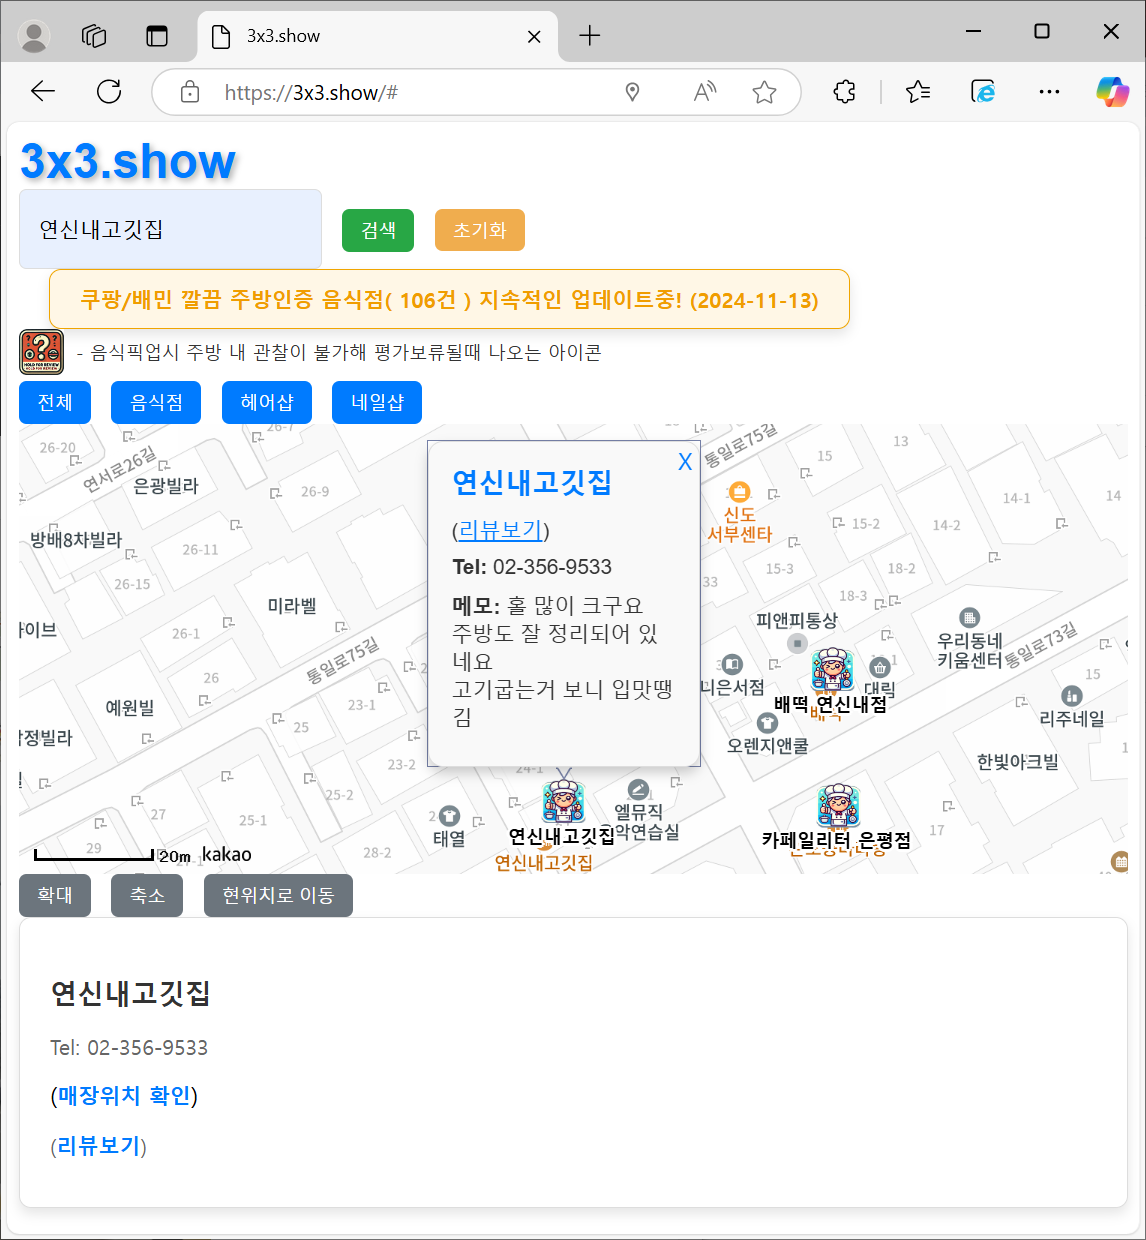The width and height of the screenshot is (1146, 1240).
Task: Close the map info popup
Action: (x=685, y=462)
